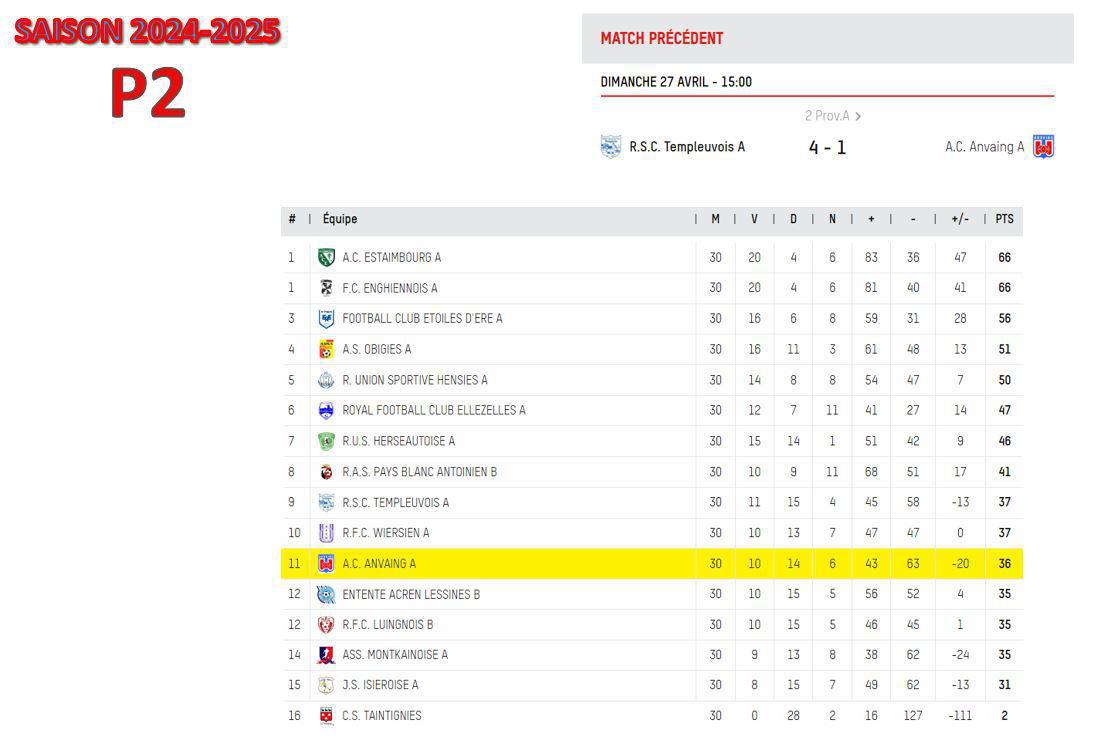Screen dimensions: 1113x744
Task: Sort table by Équipe column header
Action: click(340, 219)
